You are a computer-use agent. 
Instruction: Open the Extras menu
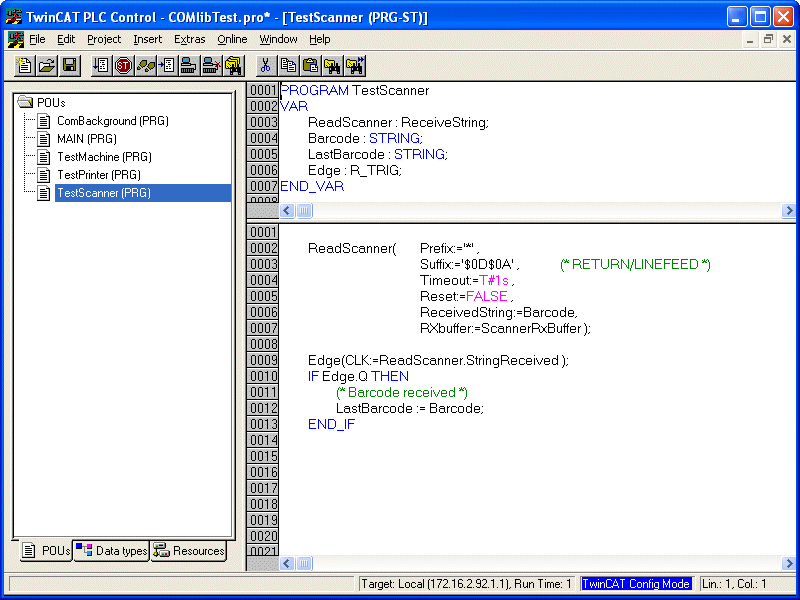point(189,39)
